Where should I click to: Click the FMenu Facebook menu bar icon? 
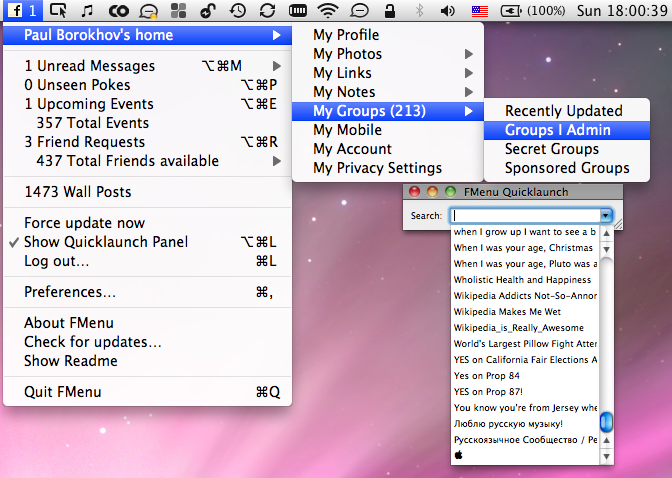tap(23, 10)
